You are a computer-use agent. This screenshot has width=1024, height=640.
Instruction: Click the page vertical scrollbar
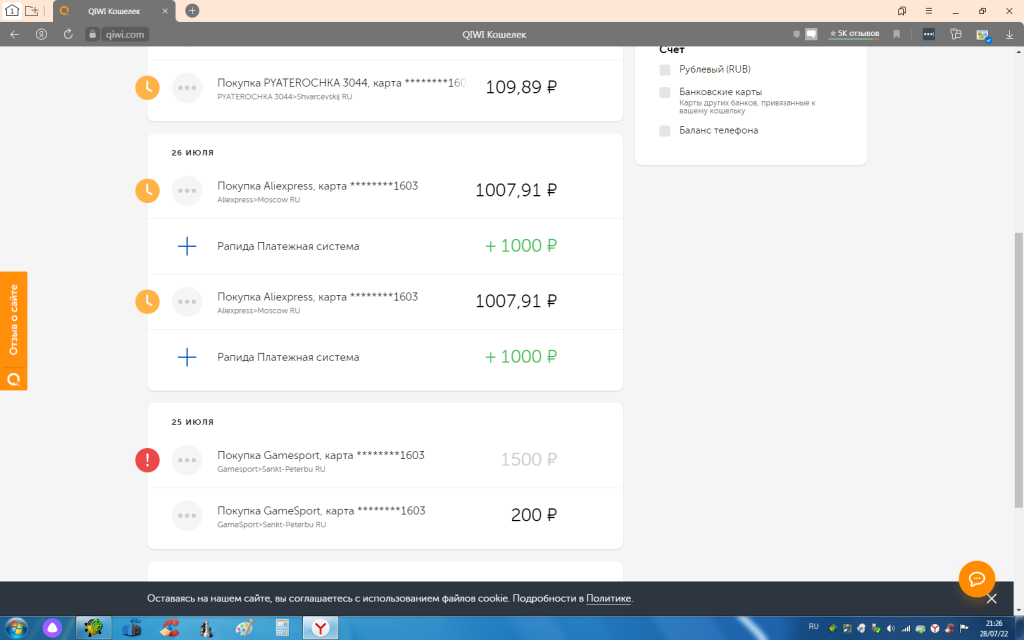pyautogui.click(x=1018, y=370)
